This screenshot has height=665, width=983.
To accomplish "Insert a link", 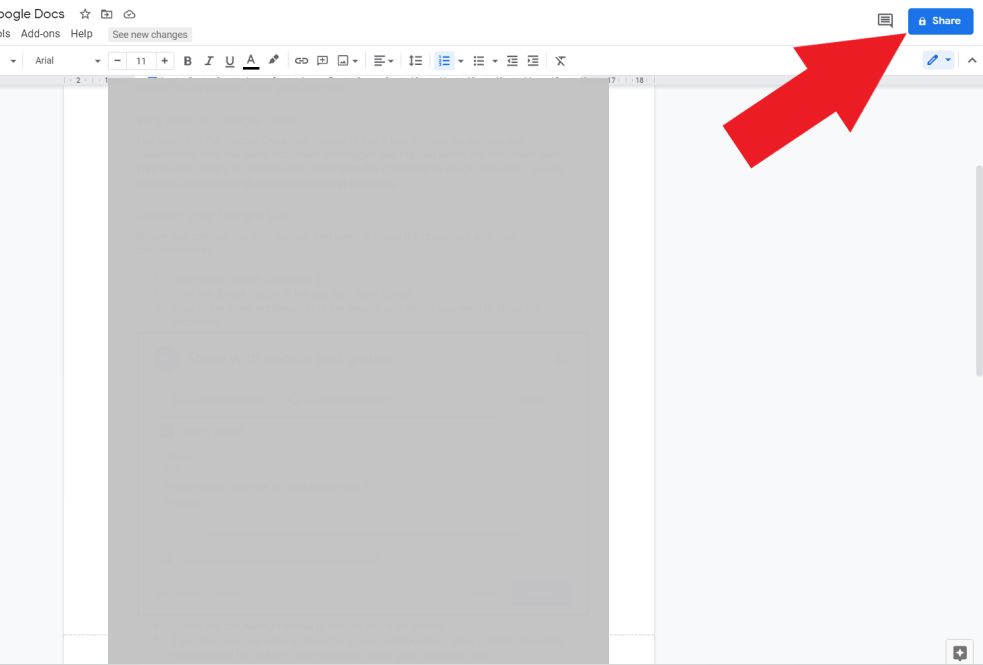I will [x=302, y=60].
